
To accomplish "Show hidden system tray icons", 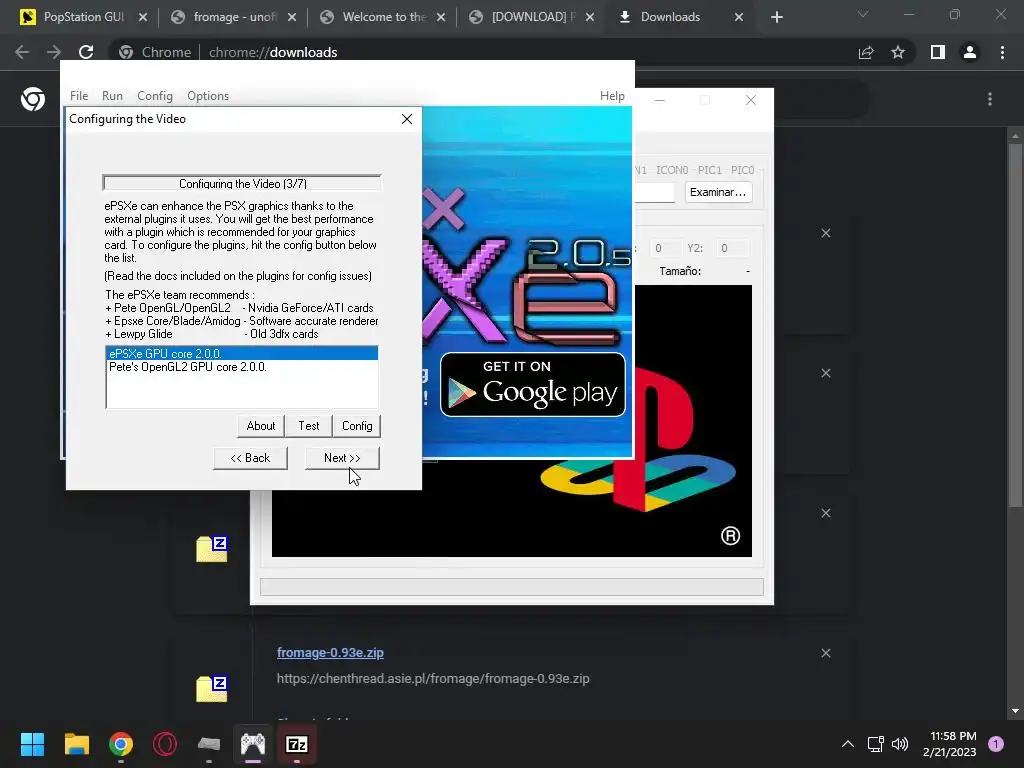I will (x=848, y=744).
